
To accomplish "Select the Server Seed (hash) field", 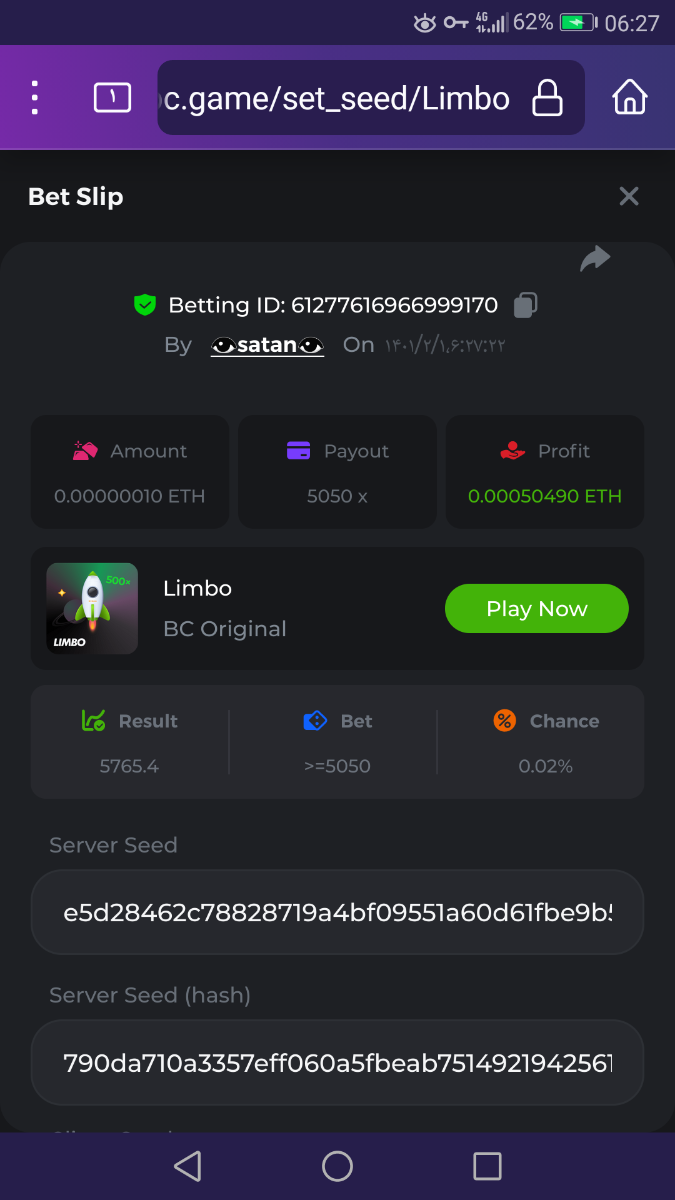I will coord(337,1062).
